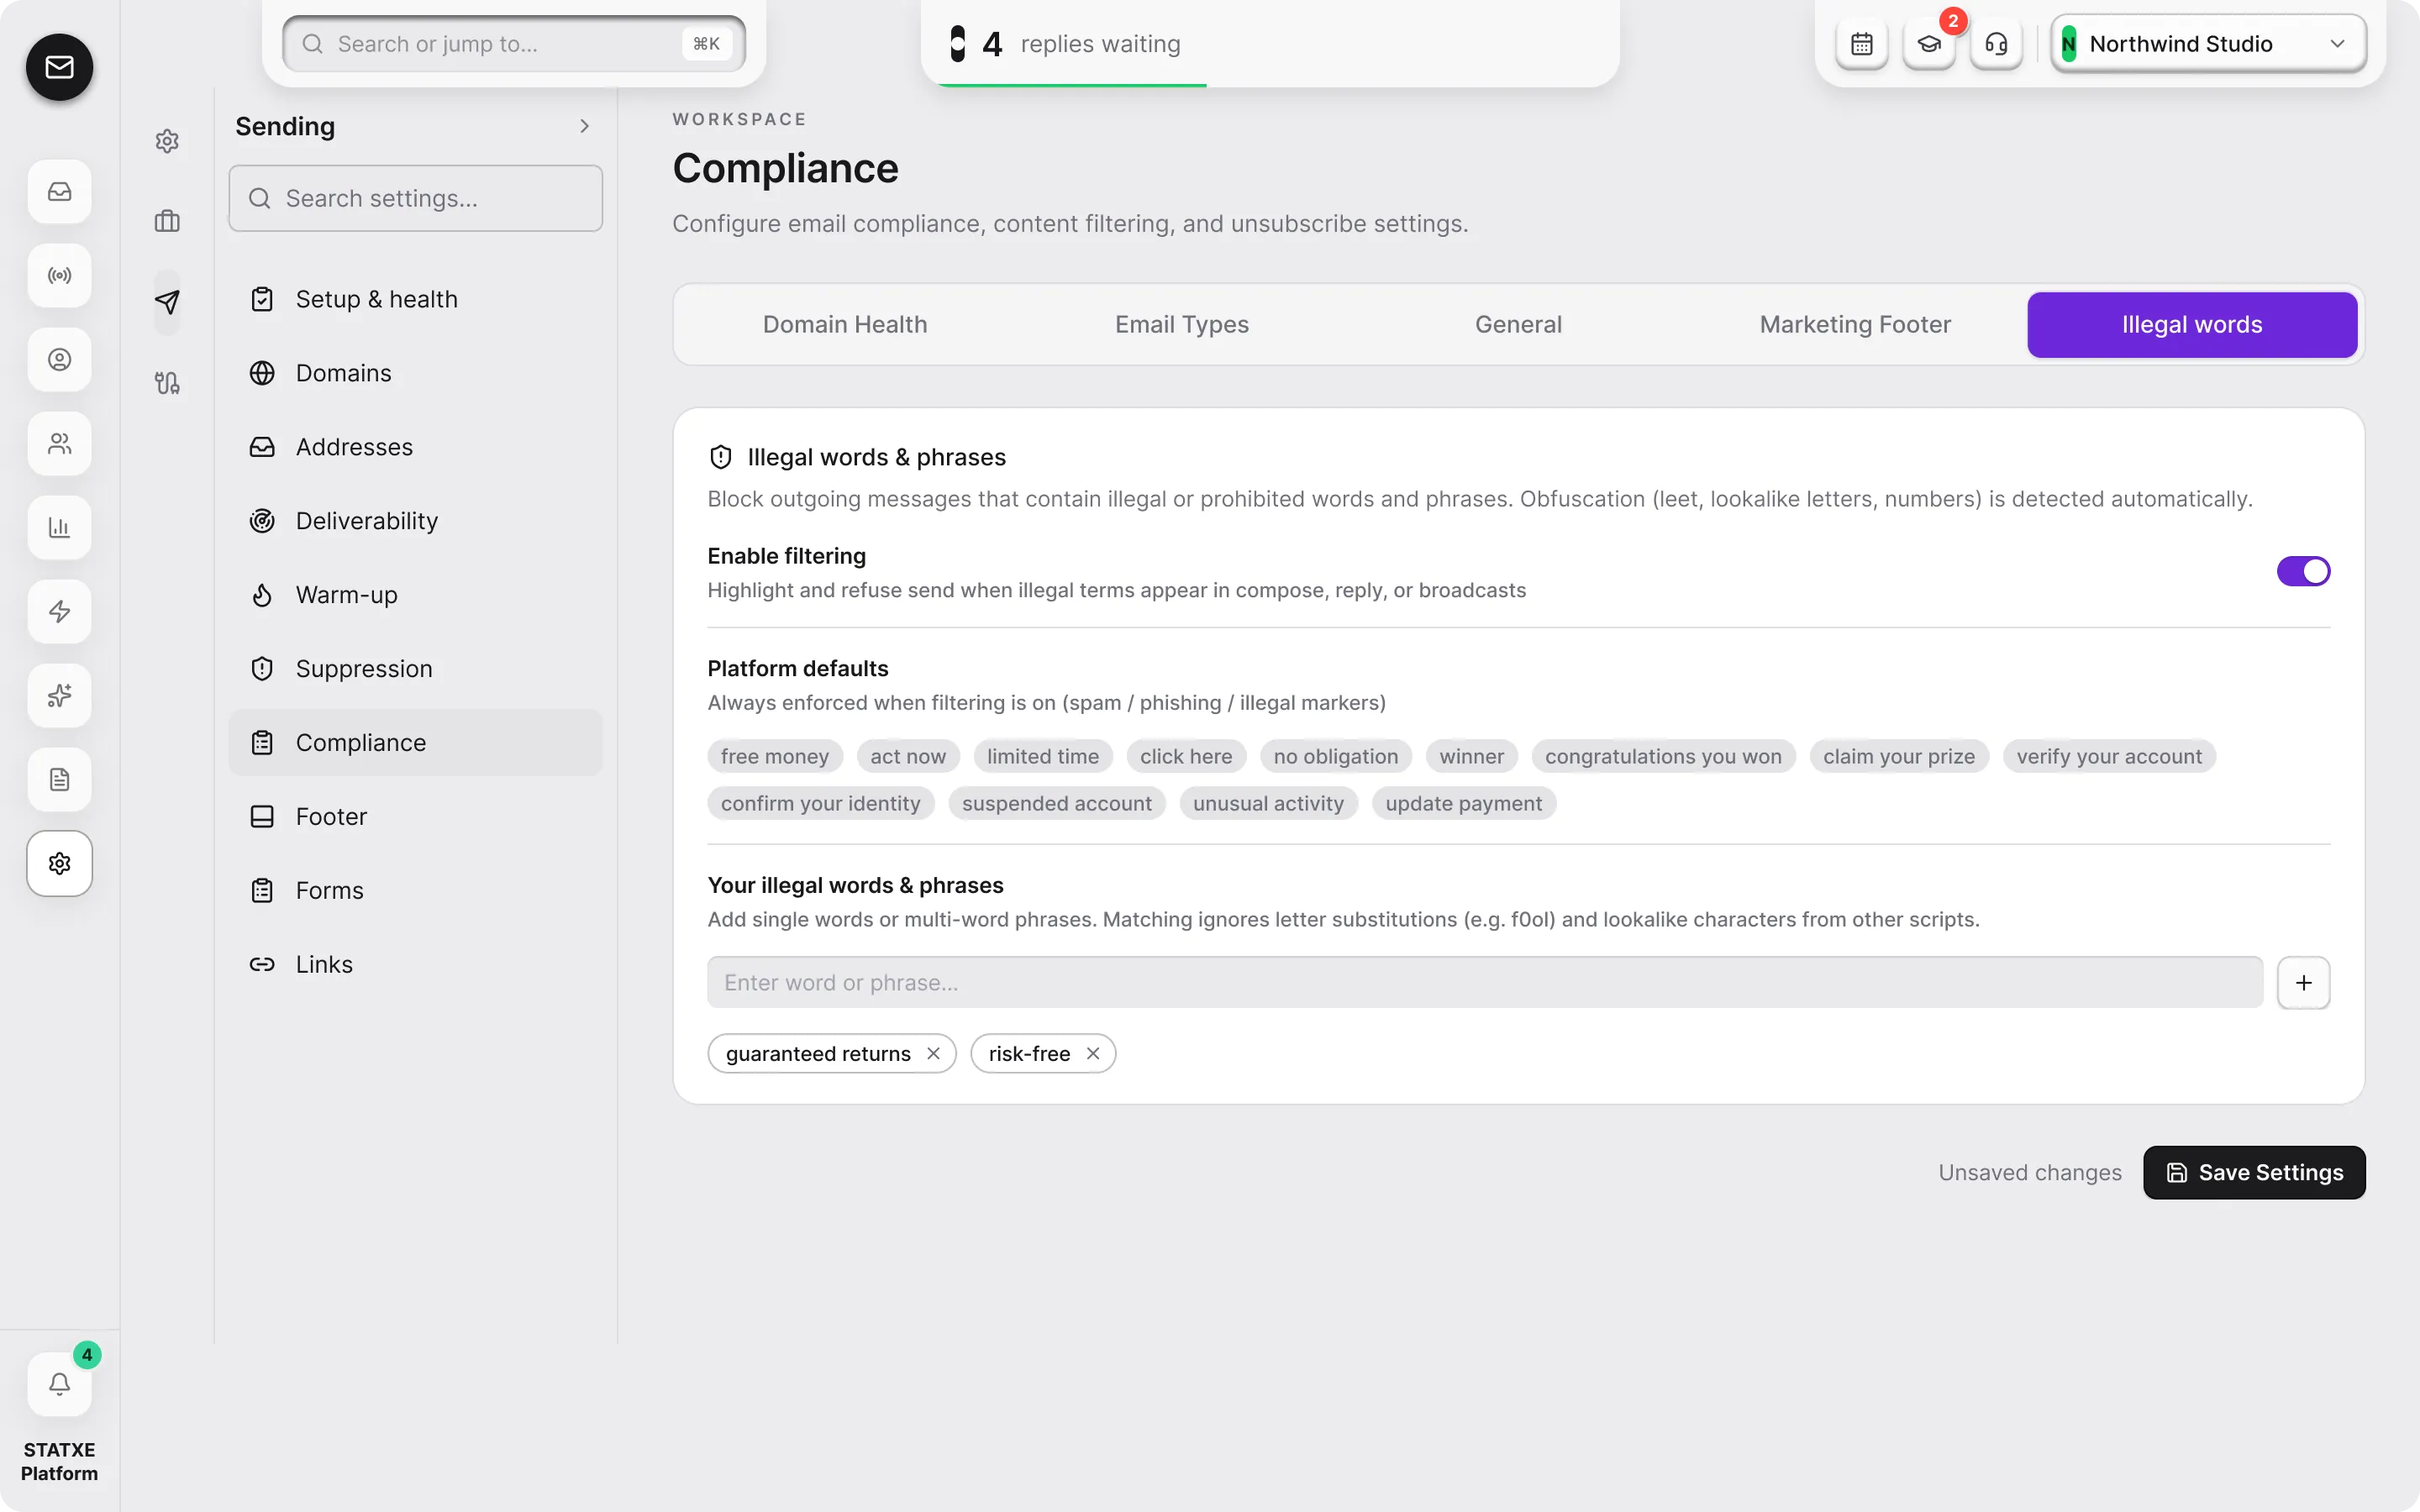Open the headset support icon

click(1996, 44)
